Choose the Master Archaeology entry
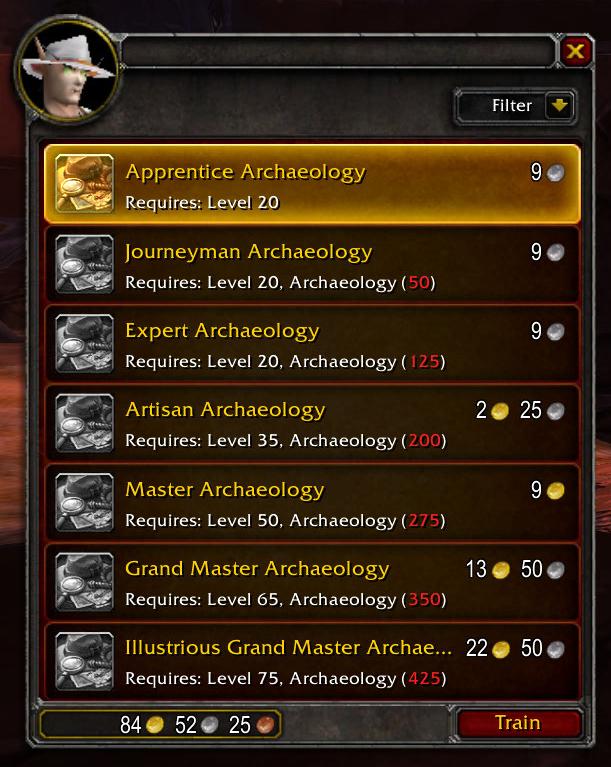The width and height of the screenshot is (611, 767). click(312, 502)
